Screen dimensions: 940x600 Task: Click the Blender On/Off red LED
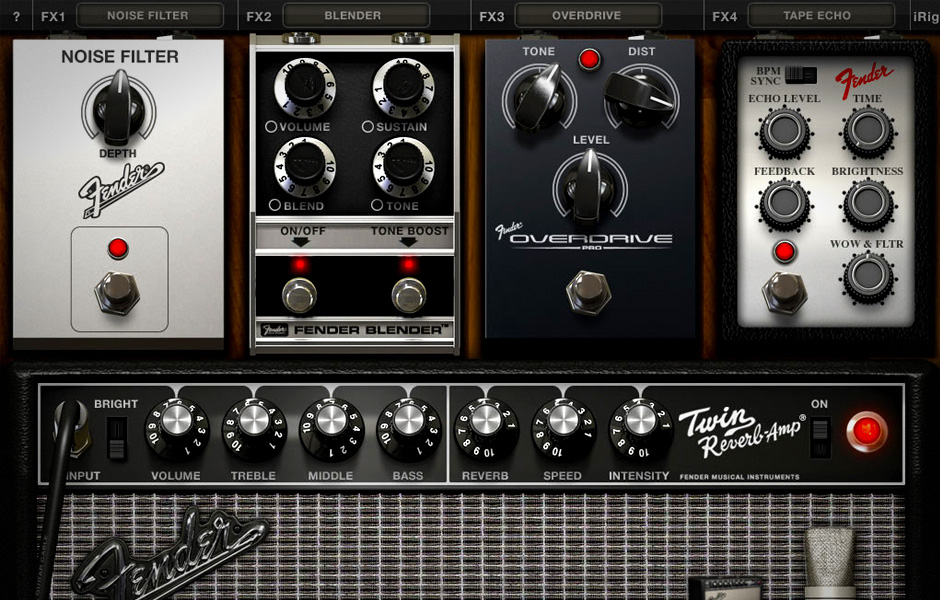[300, 264]
